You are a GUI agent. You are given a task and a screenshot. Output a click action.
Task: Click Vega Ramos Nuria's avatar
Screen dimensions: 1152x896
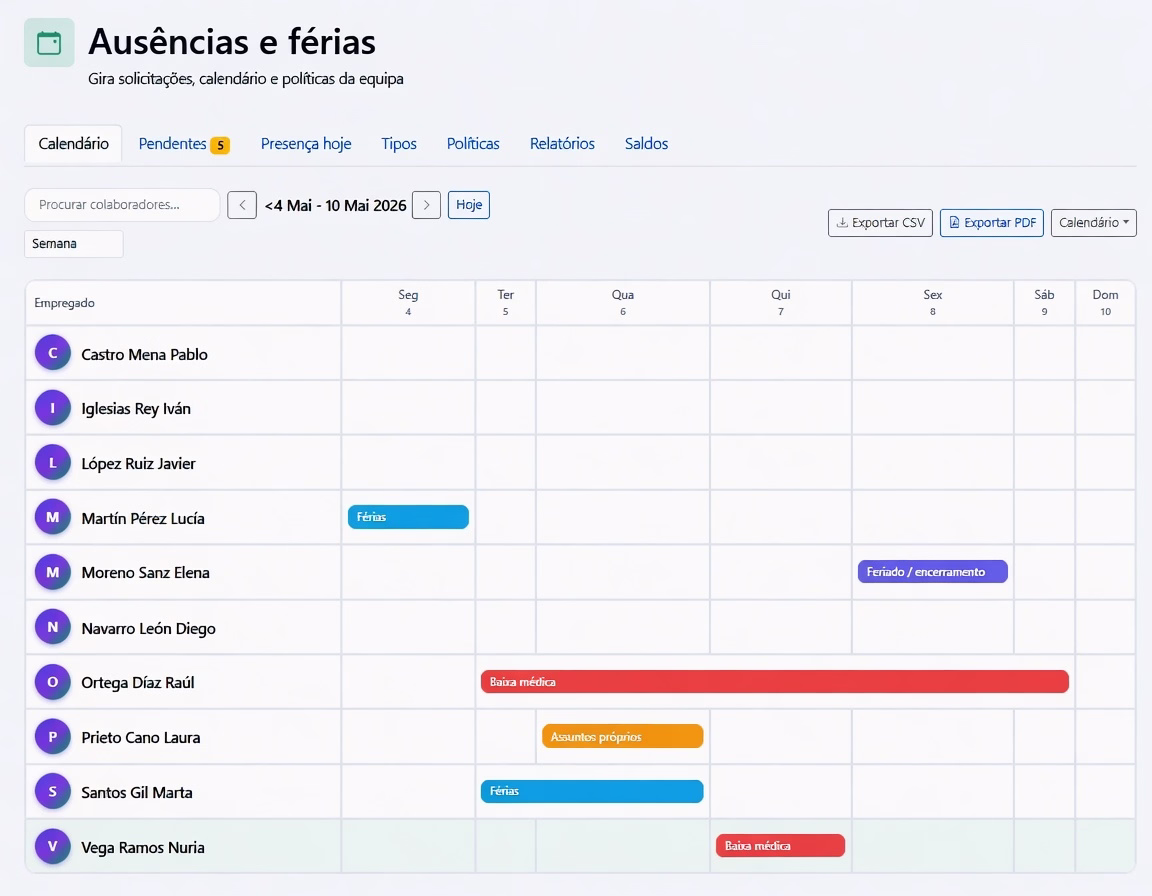(x=53, y=846)
